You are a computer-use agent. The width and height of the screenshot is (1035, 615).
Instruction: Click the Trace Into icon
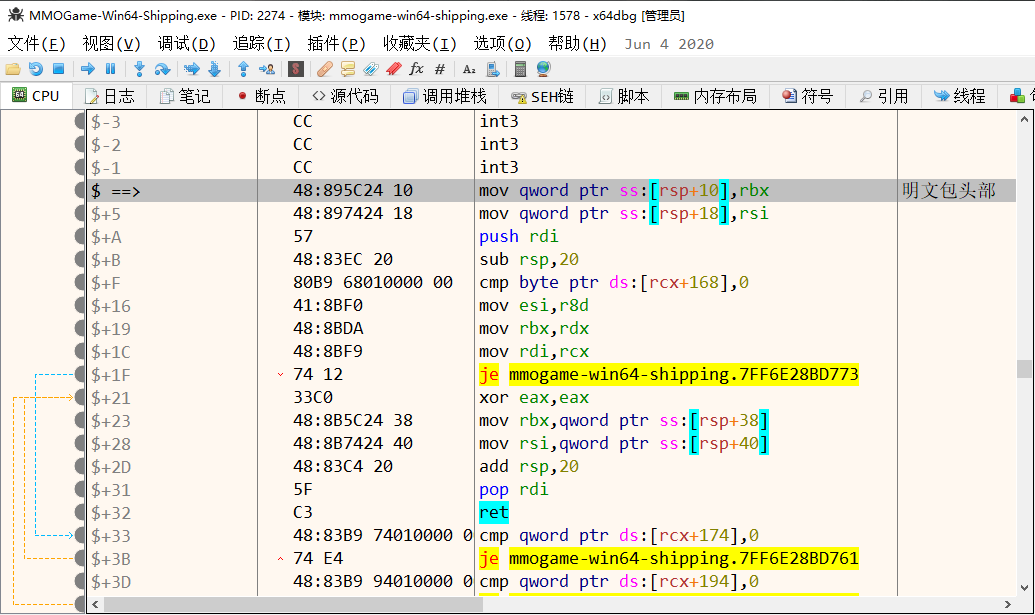click(x=191, y=69)
